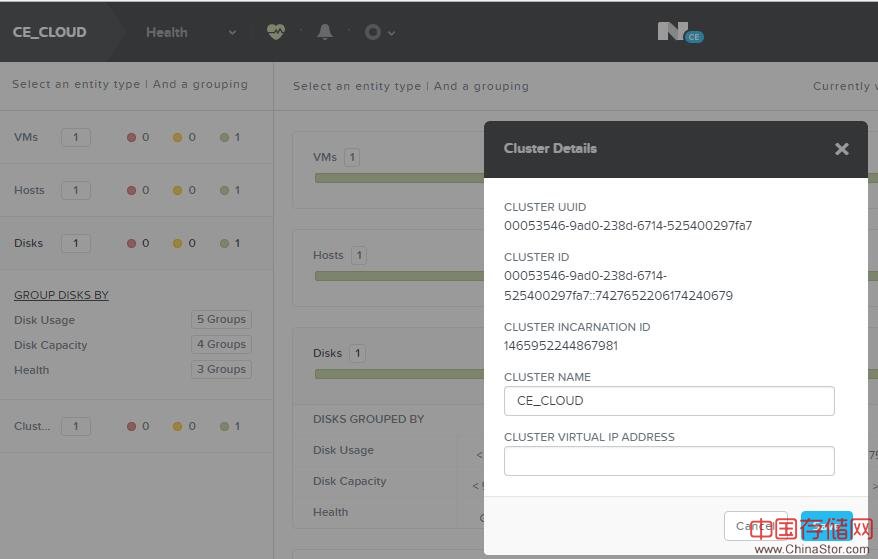Click the VMs green health bar
This screenshot has height=559, width=878.
pos(399,178)
